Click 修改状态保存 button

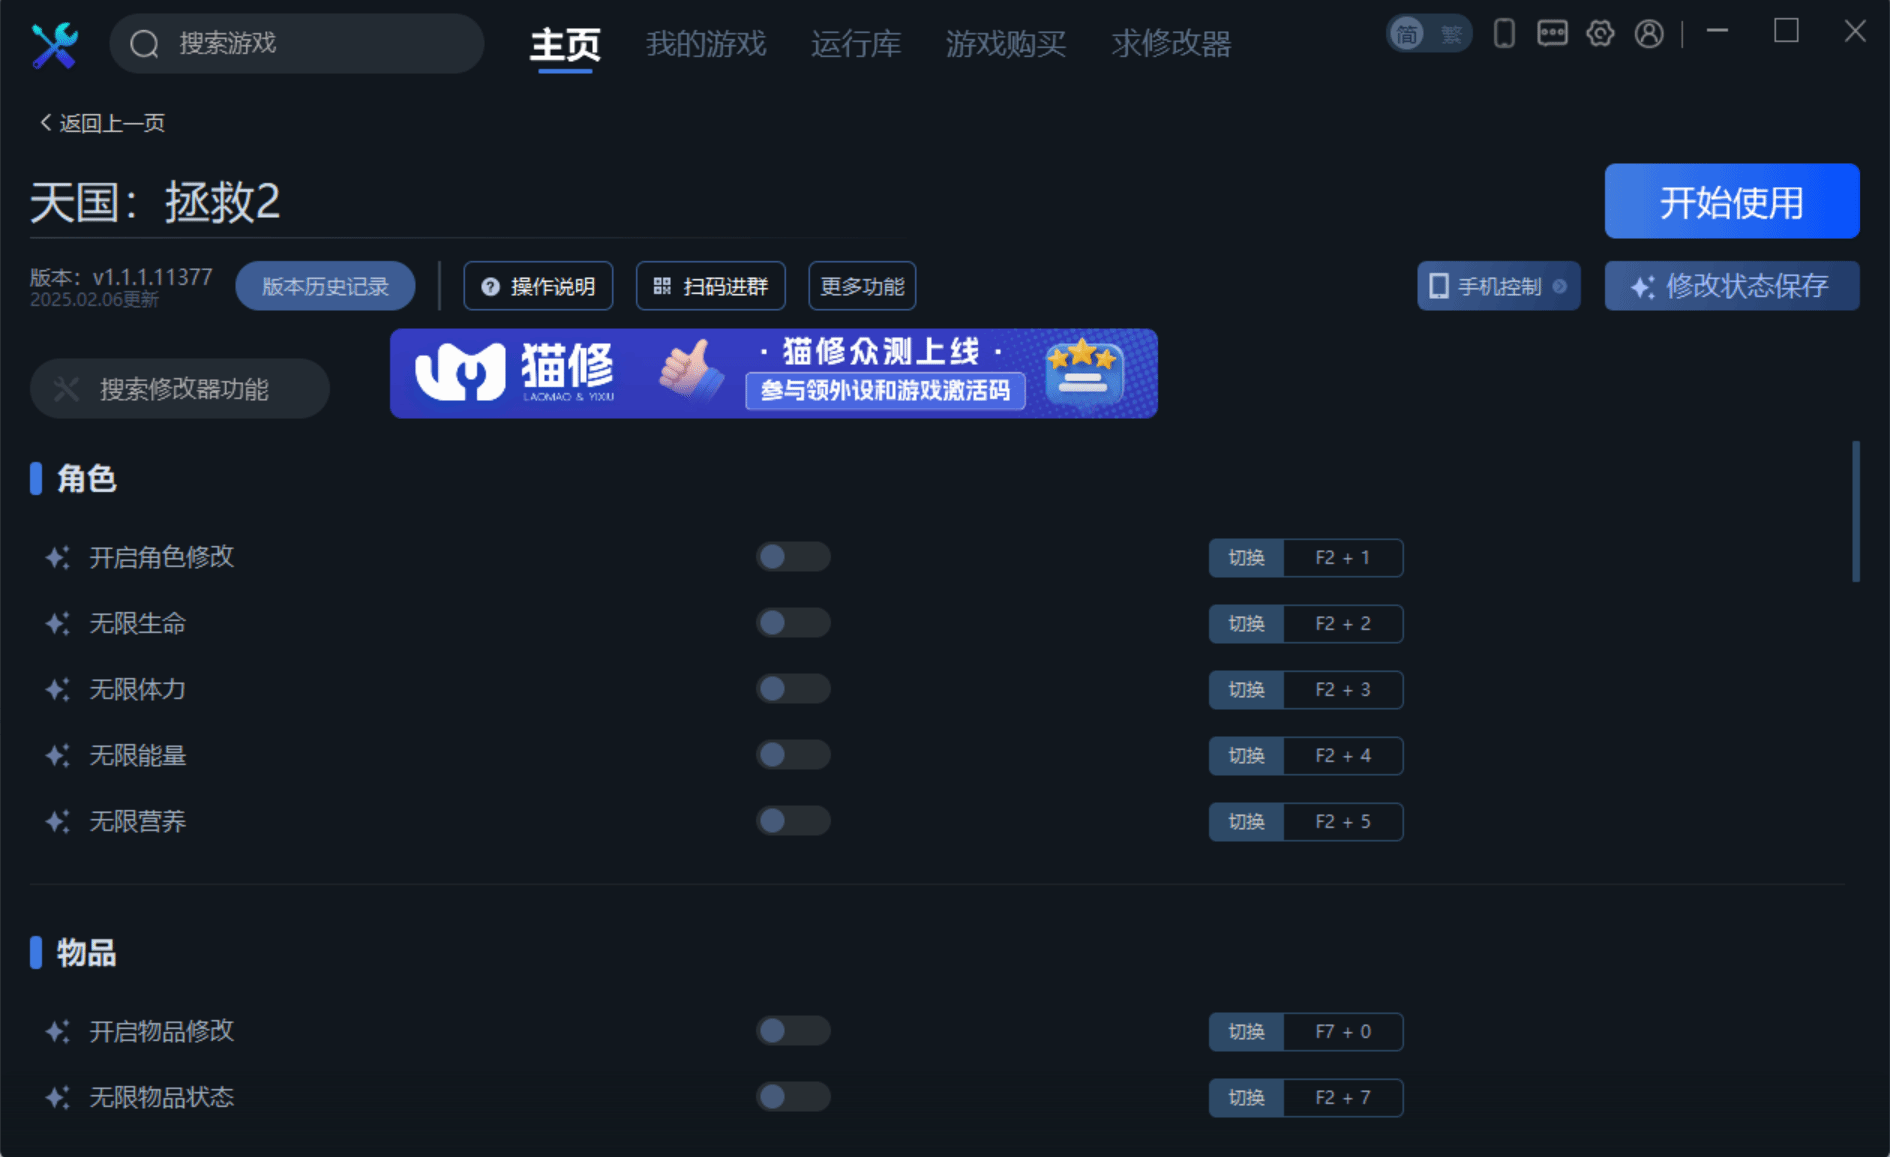coord(1732,286)
